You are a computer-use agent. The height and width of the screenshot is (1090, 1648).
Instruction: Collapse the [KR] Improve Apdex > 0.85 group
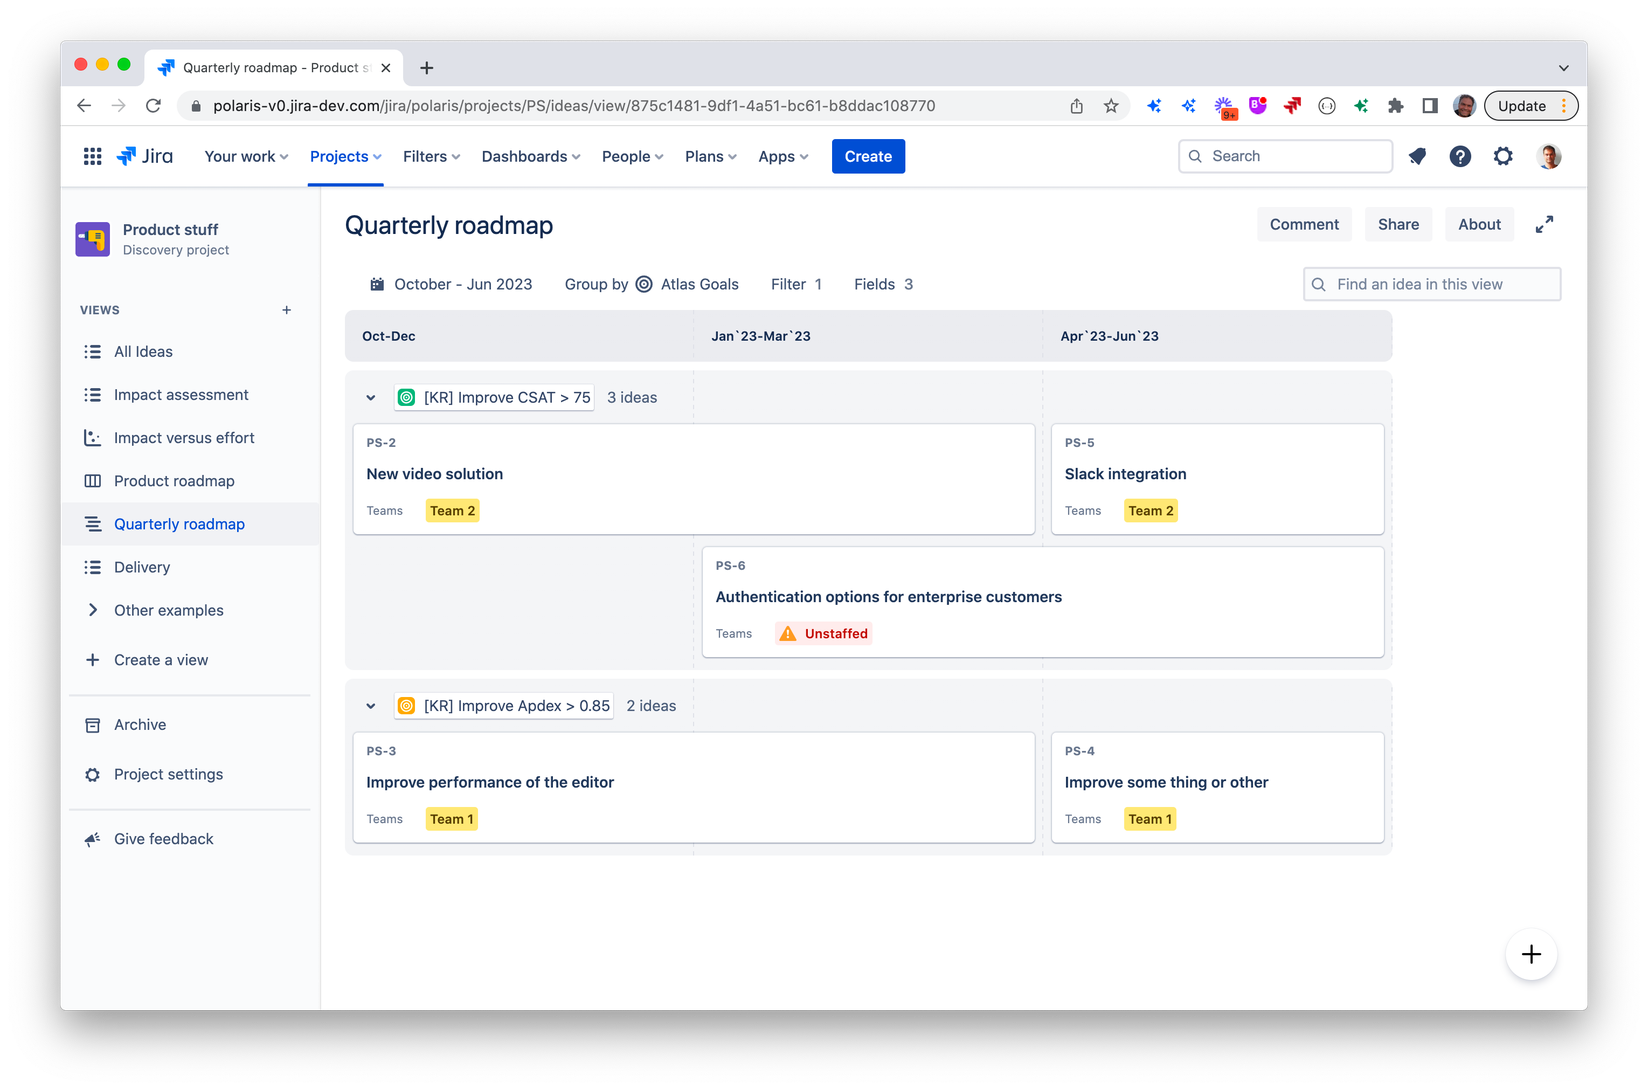370,705
